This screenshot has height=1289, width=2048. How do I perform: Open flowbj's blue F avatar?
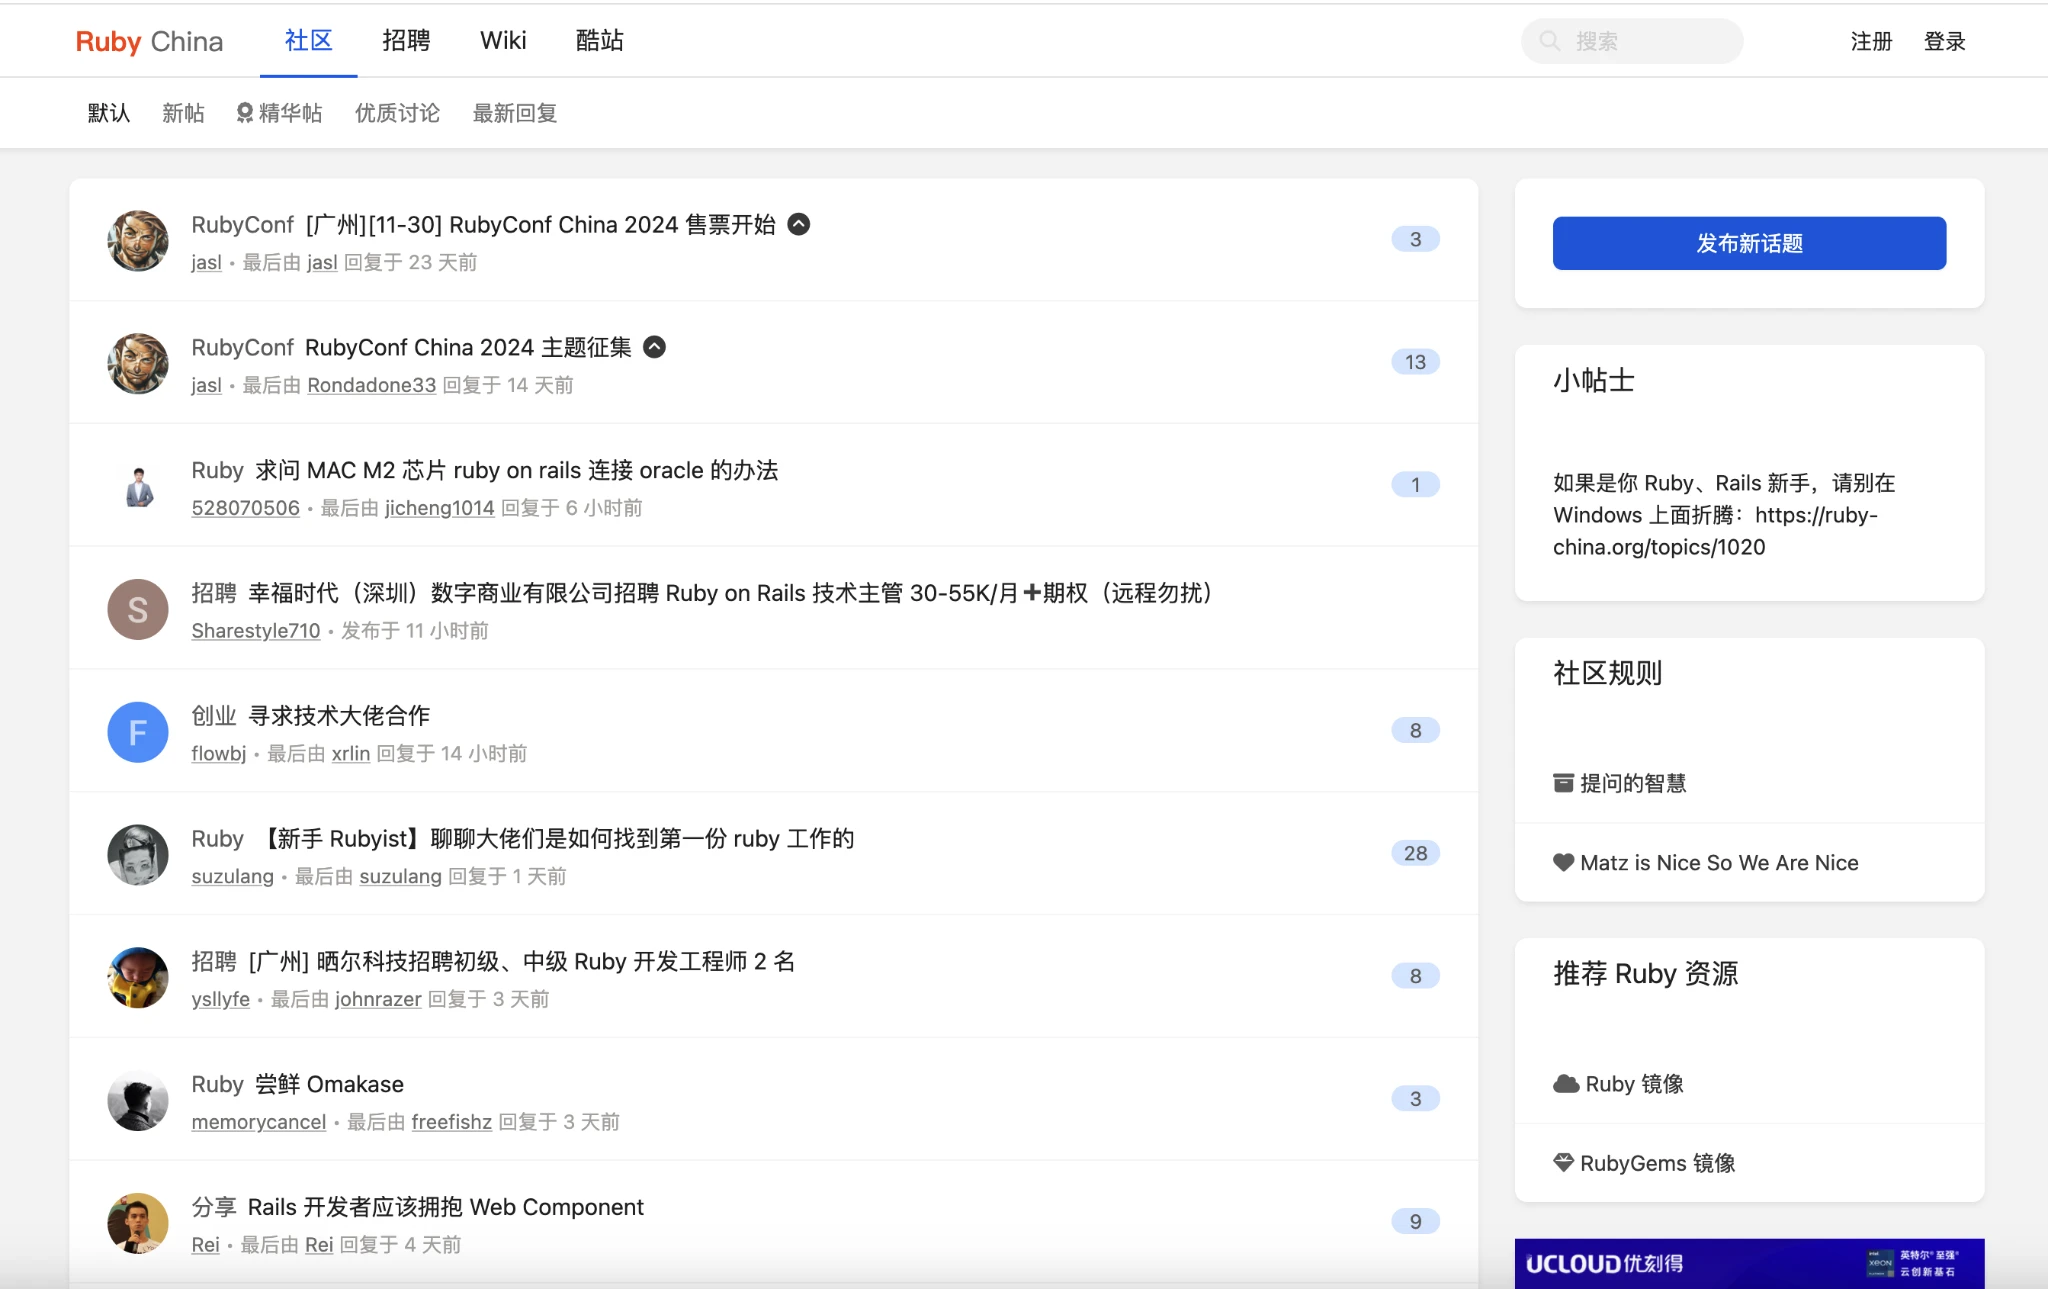pyautogui.click(x=138, y=732)
